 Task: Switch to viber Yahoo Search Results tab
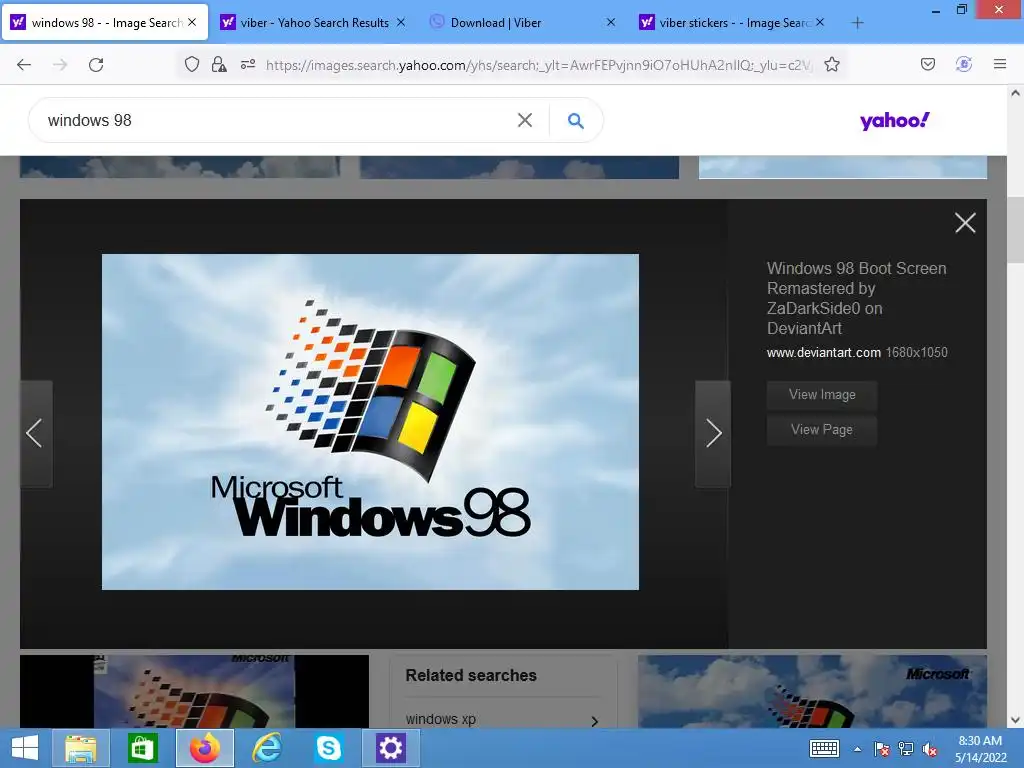pyautogui.click(x=314, y=23)
